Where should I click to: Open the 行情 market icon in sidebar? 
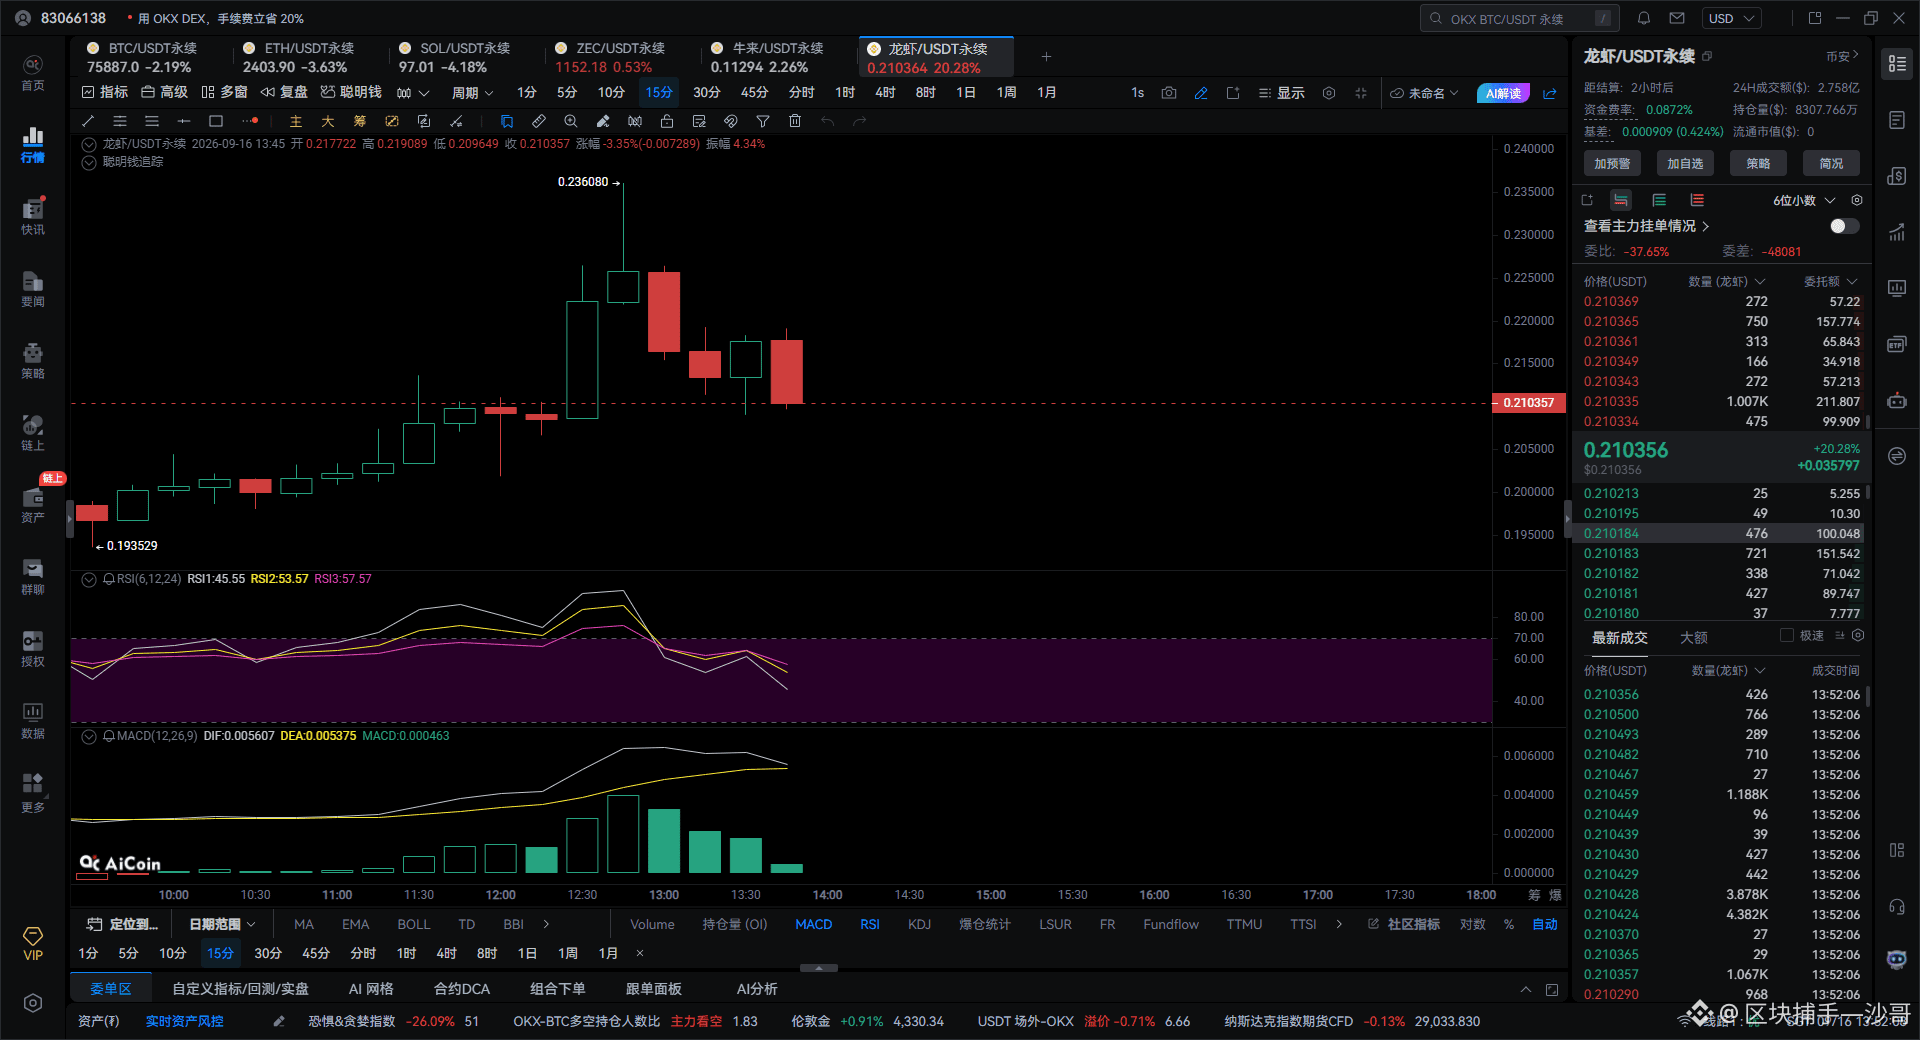pyautogui.click(x=33, y=145)
